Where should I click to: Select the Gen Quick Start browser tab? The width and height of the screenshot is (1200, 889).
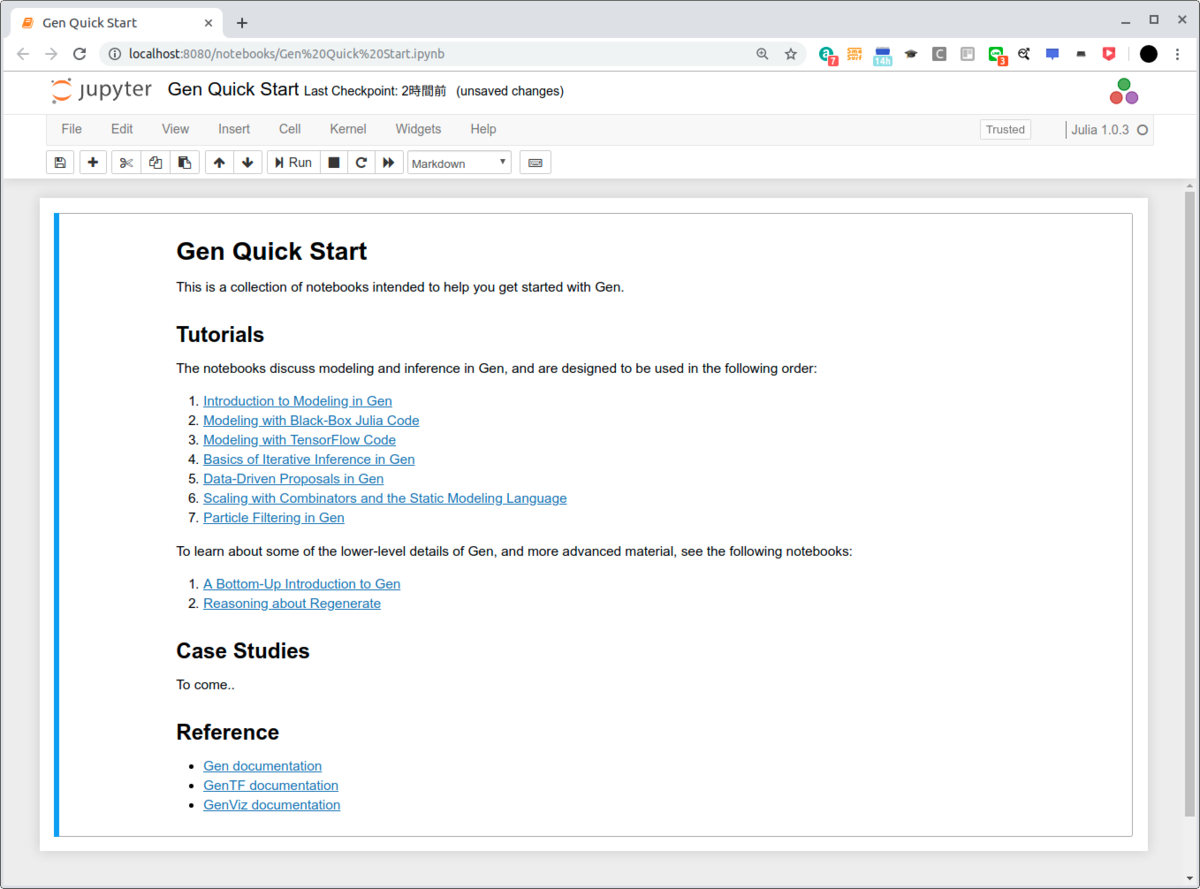click(118, 23)
